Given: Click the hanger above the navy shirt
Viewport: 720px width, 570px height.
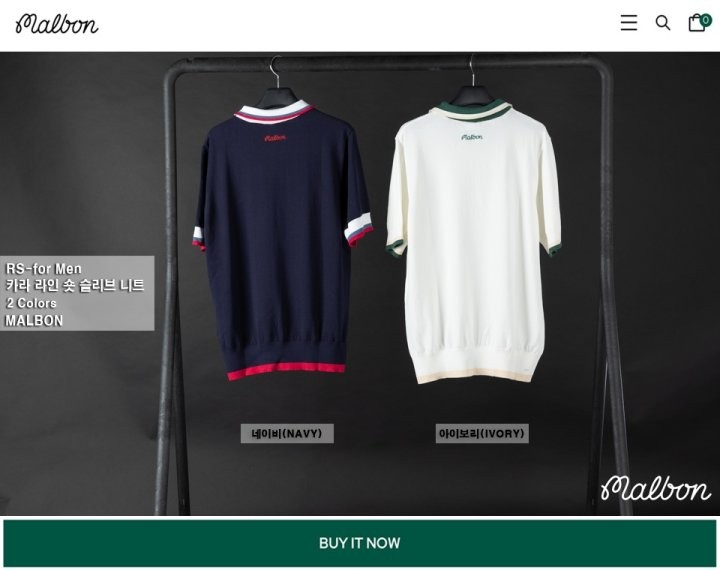Looking at the screenshot, I should click(x=278, y=80).
